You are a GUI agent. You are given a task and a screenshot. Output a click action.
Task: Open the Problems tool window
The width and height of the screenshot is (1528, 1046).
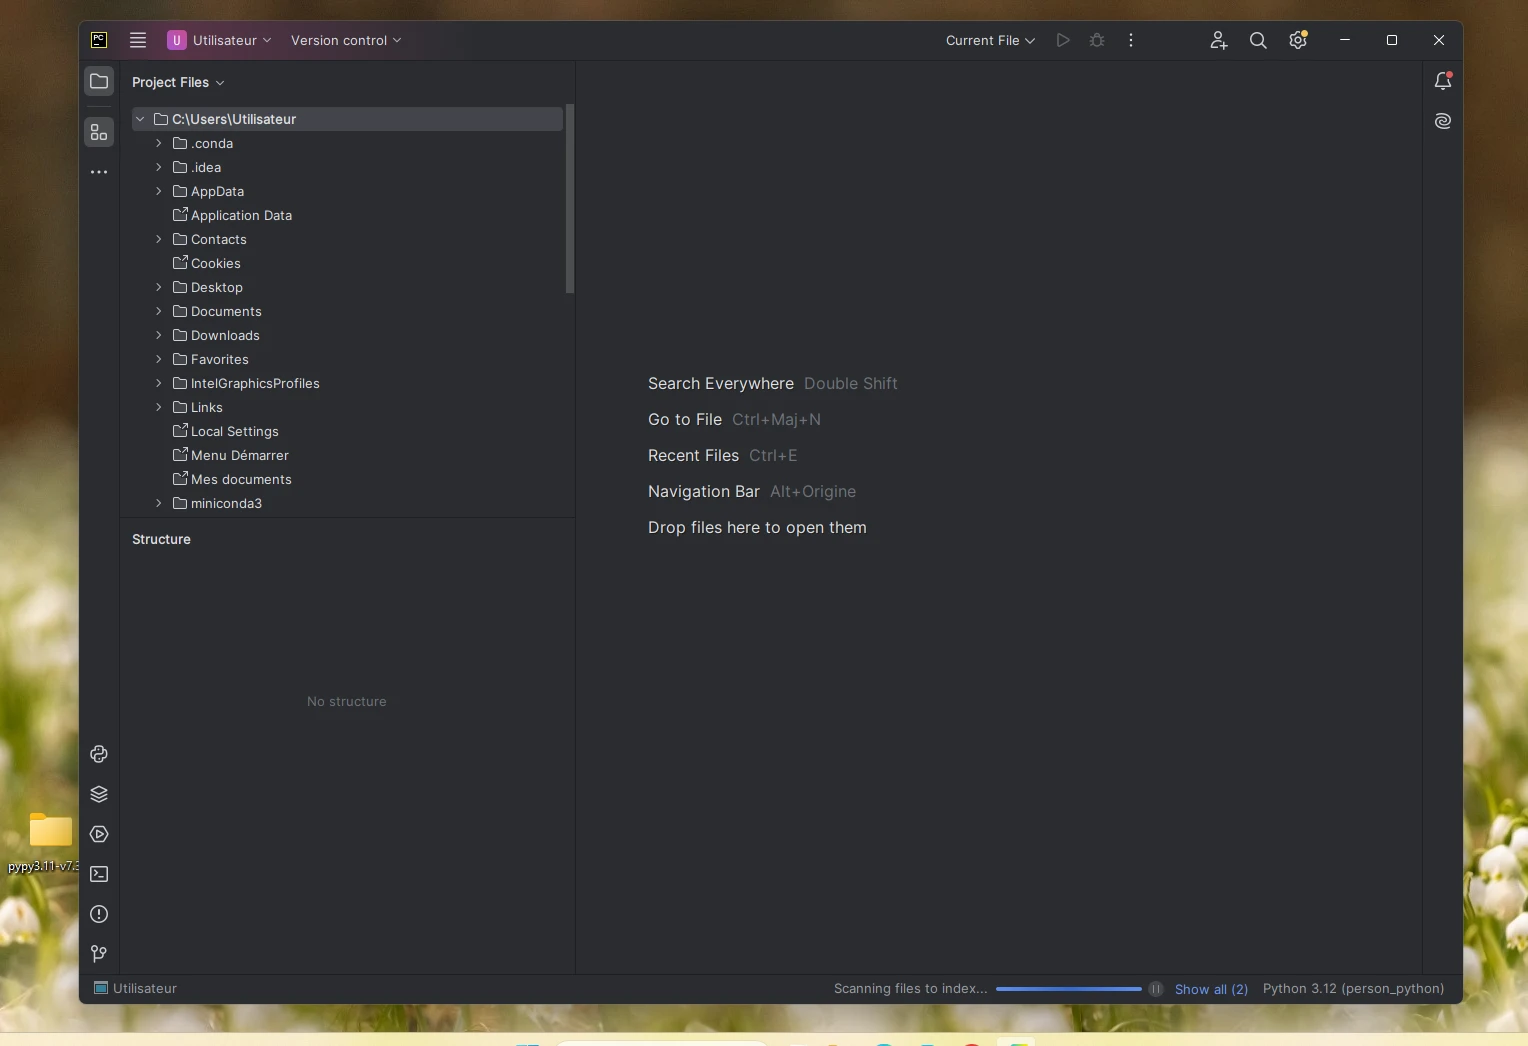point(99,914)
